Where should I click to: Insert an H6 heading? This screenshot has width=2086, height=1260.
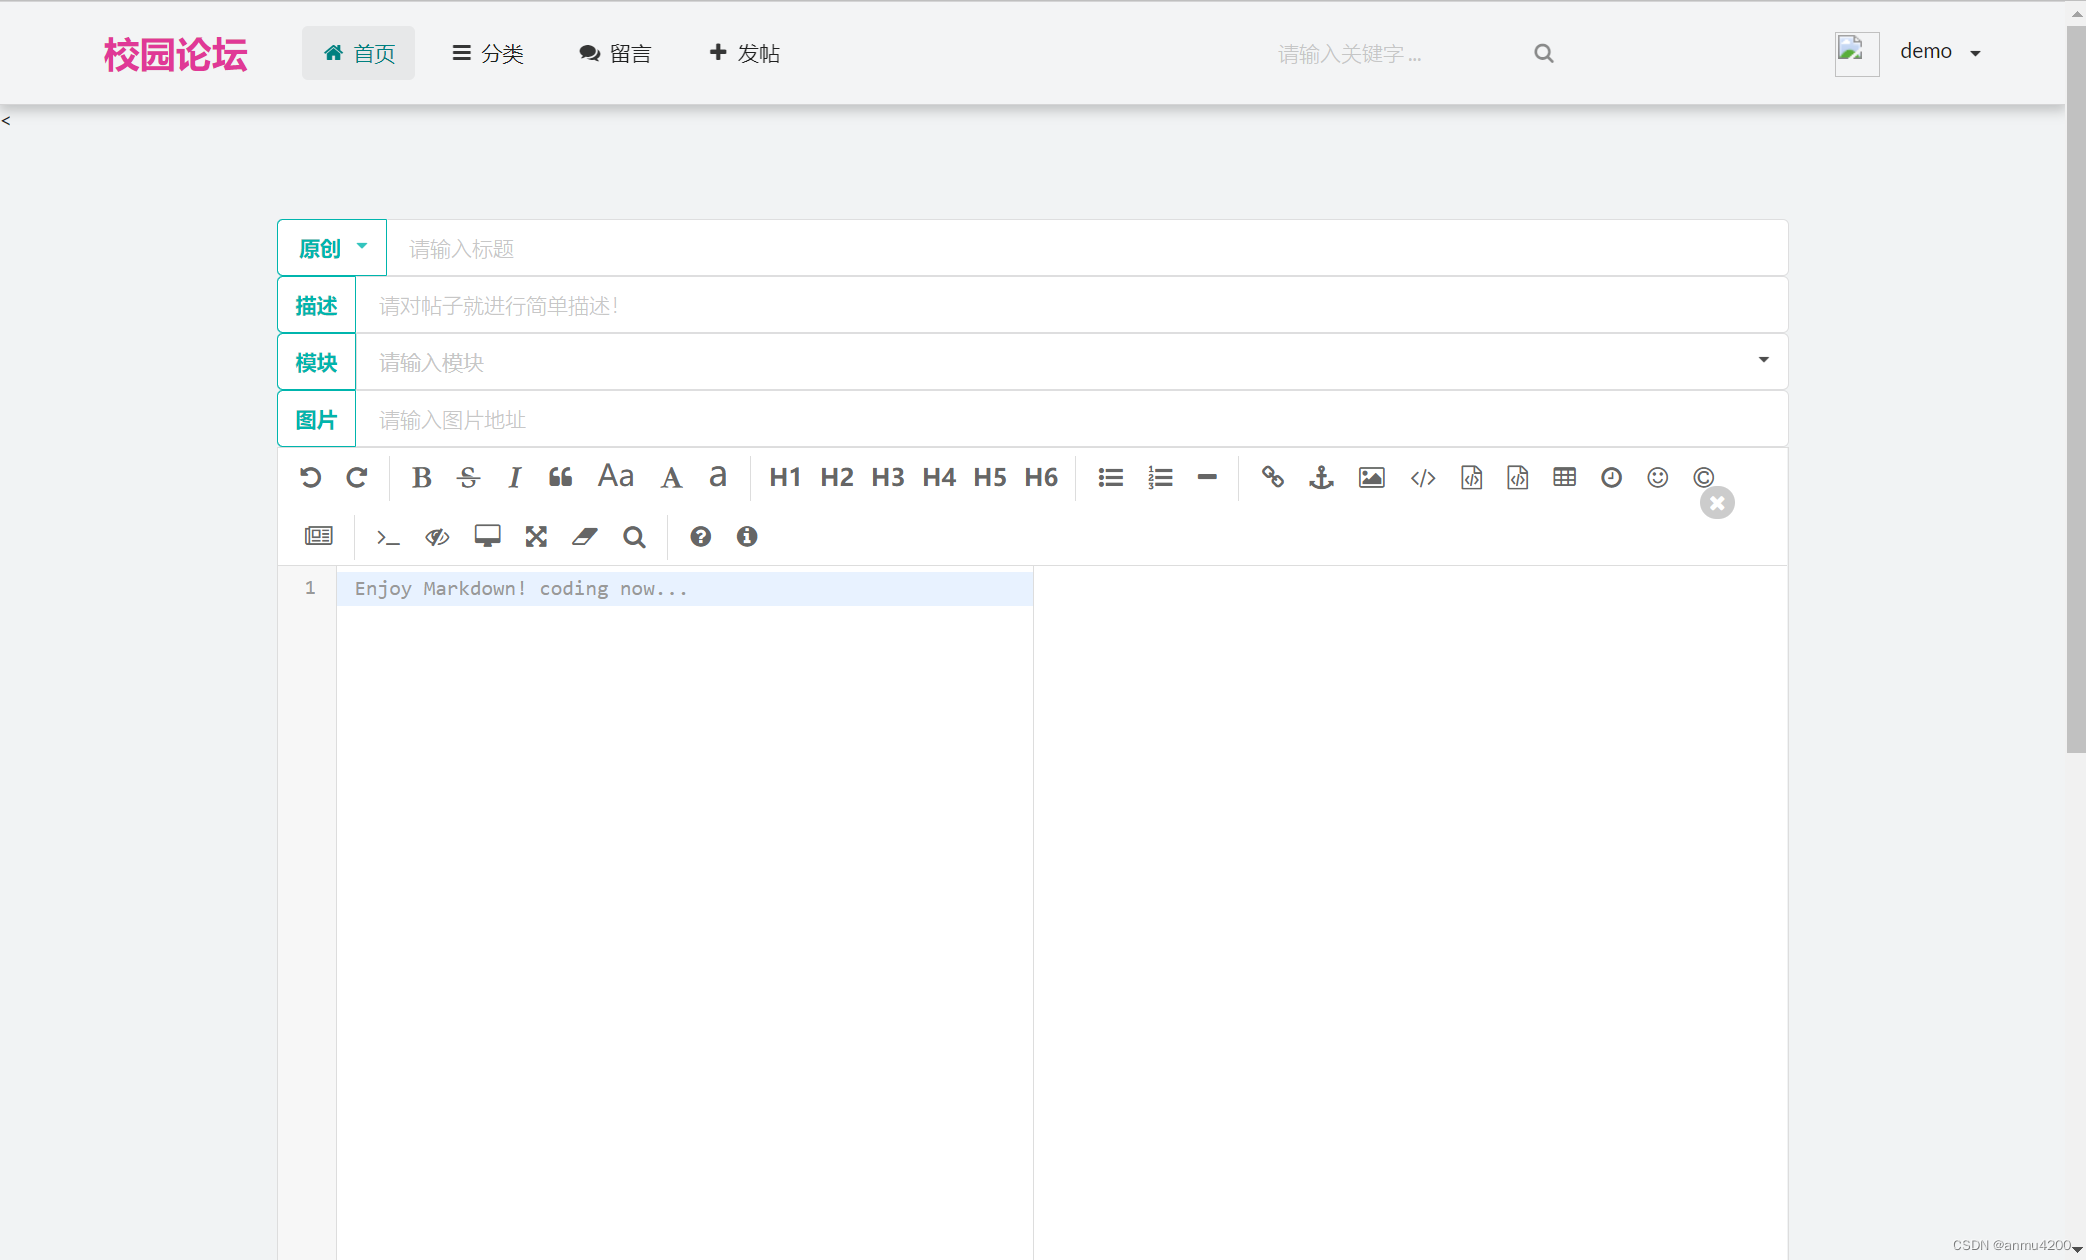(1041, 477)
